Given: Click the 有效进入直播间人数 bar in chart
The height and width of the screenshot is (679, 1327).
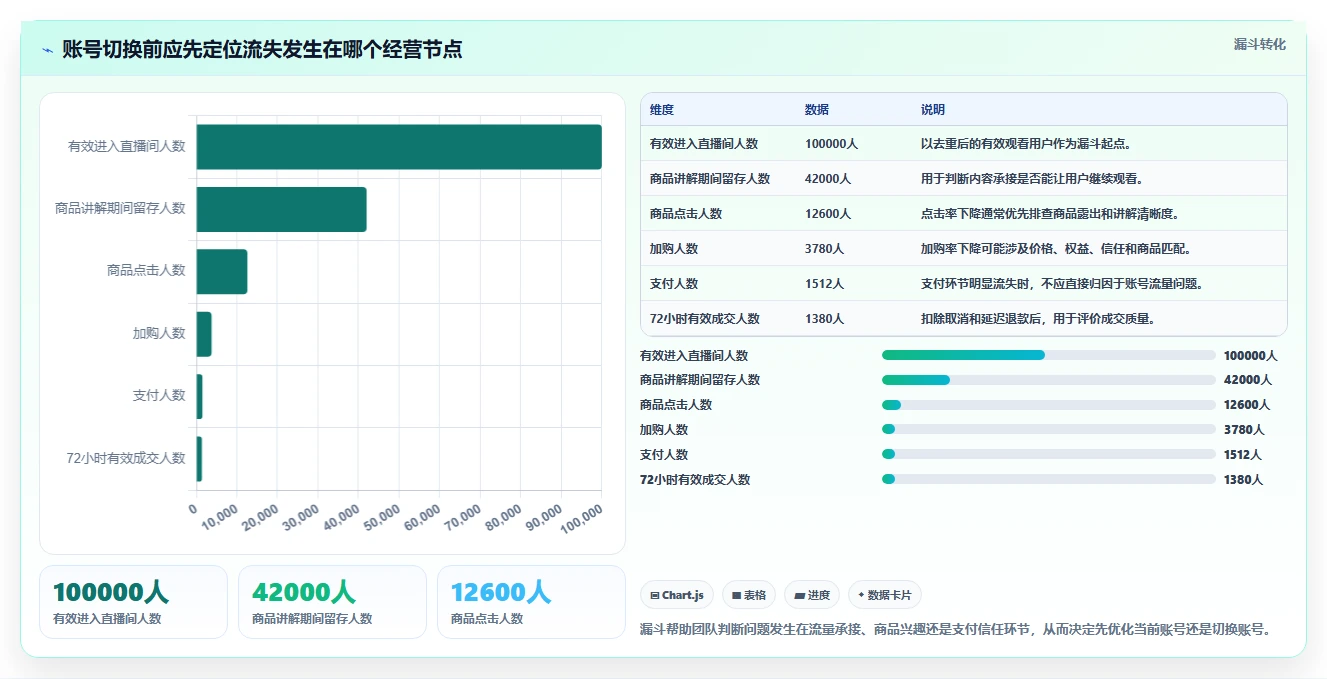Looking at the screenshot, I should [x=399, y=146].
